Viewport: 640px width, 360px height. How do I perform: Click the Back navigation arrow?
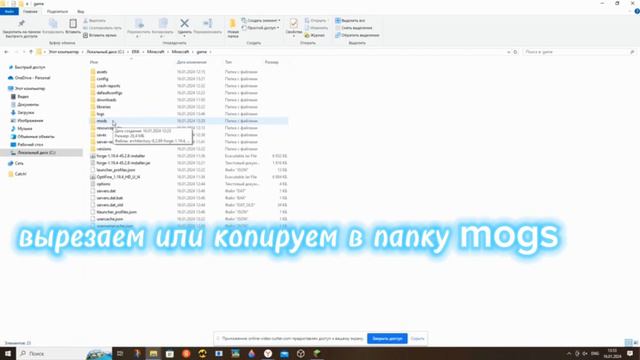click(6, 52)
